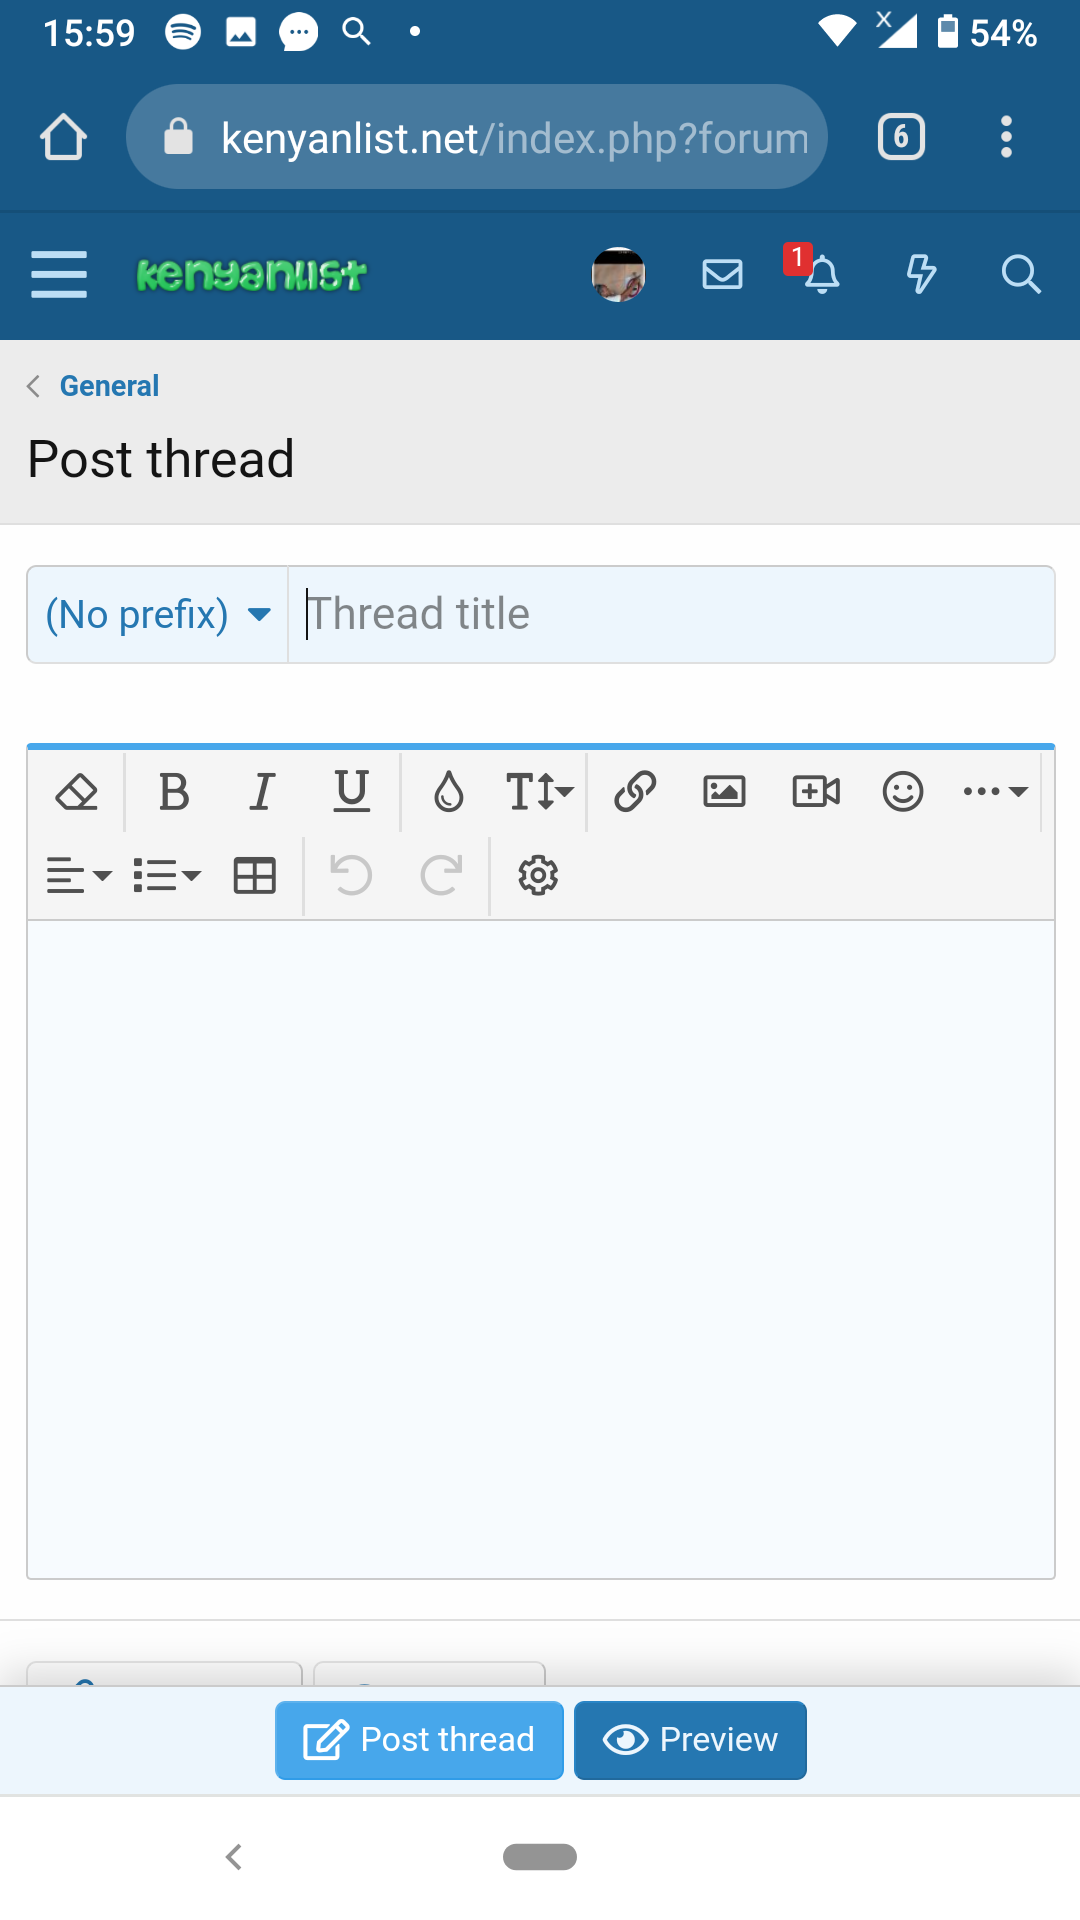Toggle bold formatting
This screenshot has width=1080, height=1920.
click(174, 792)
